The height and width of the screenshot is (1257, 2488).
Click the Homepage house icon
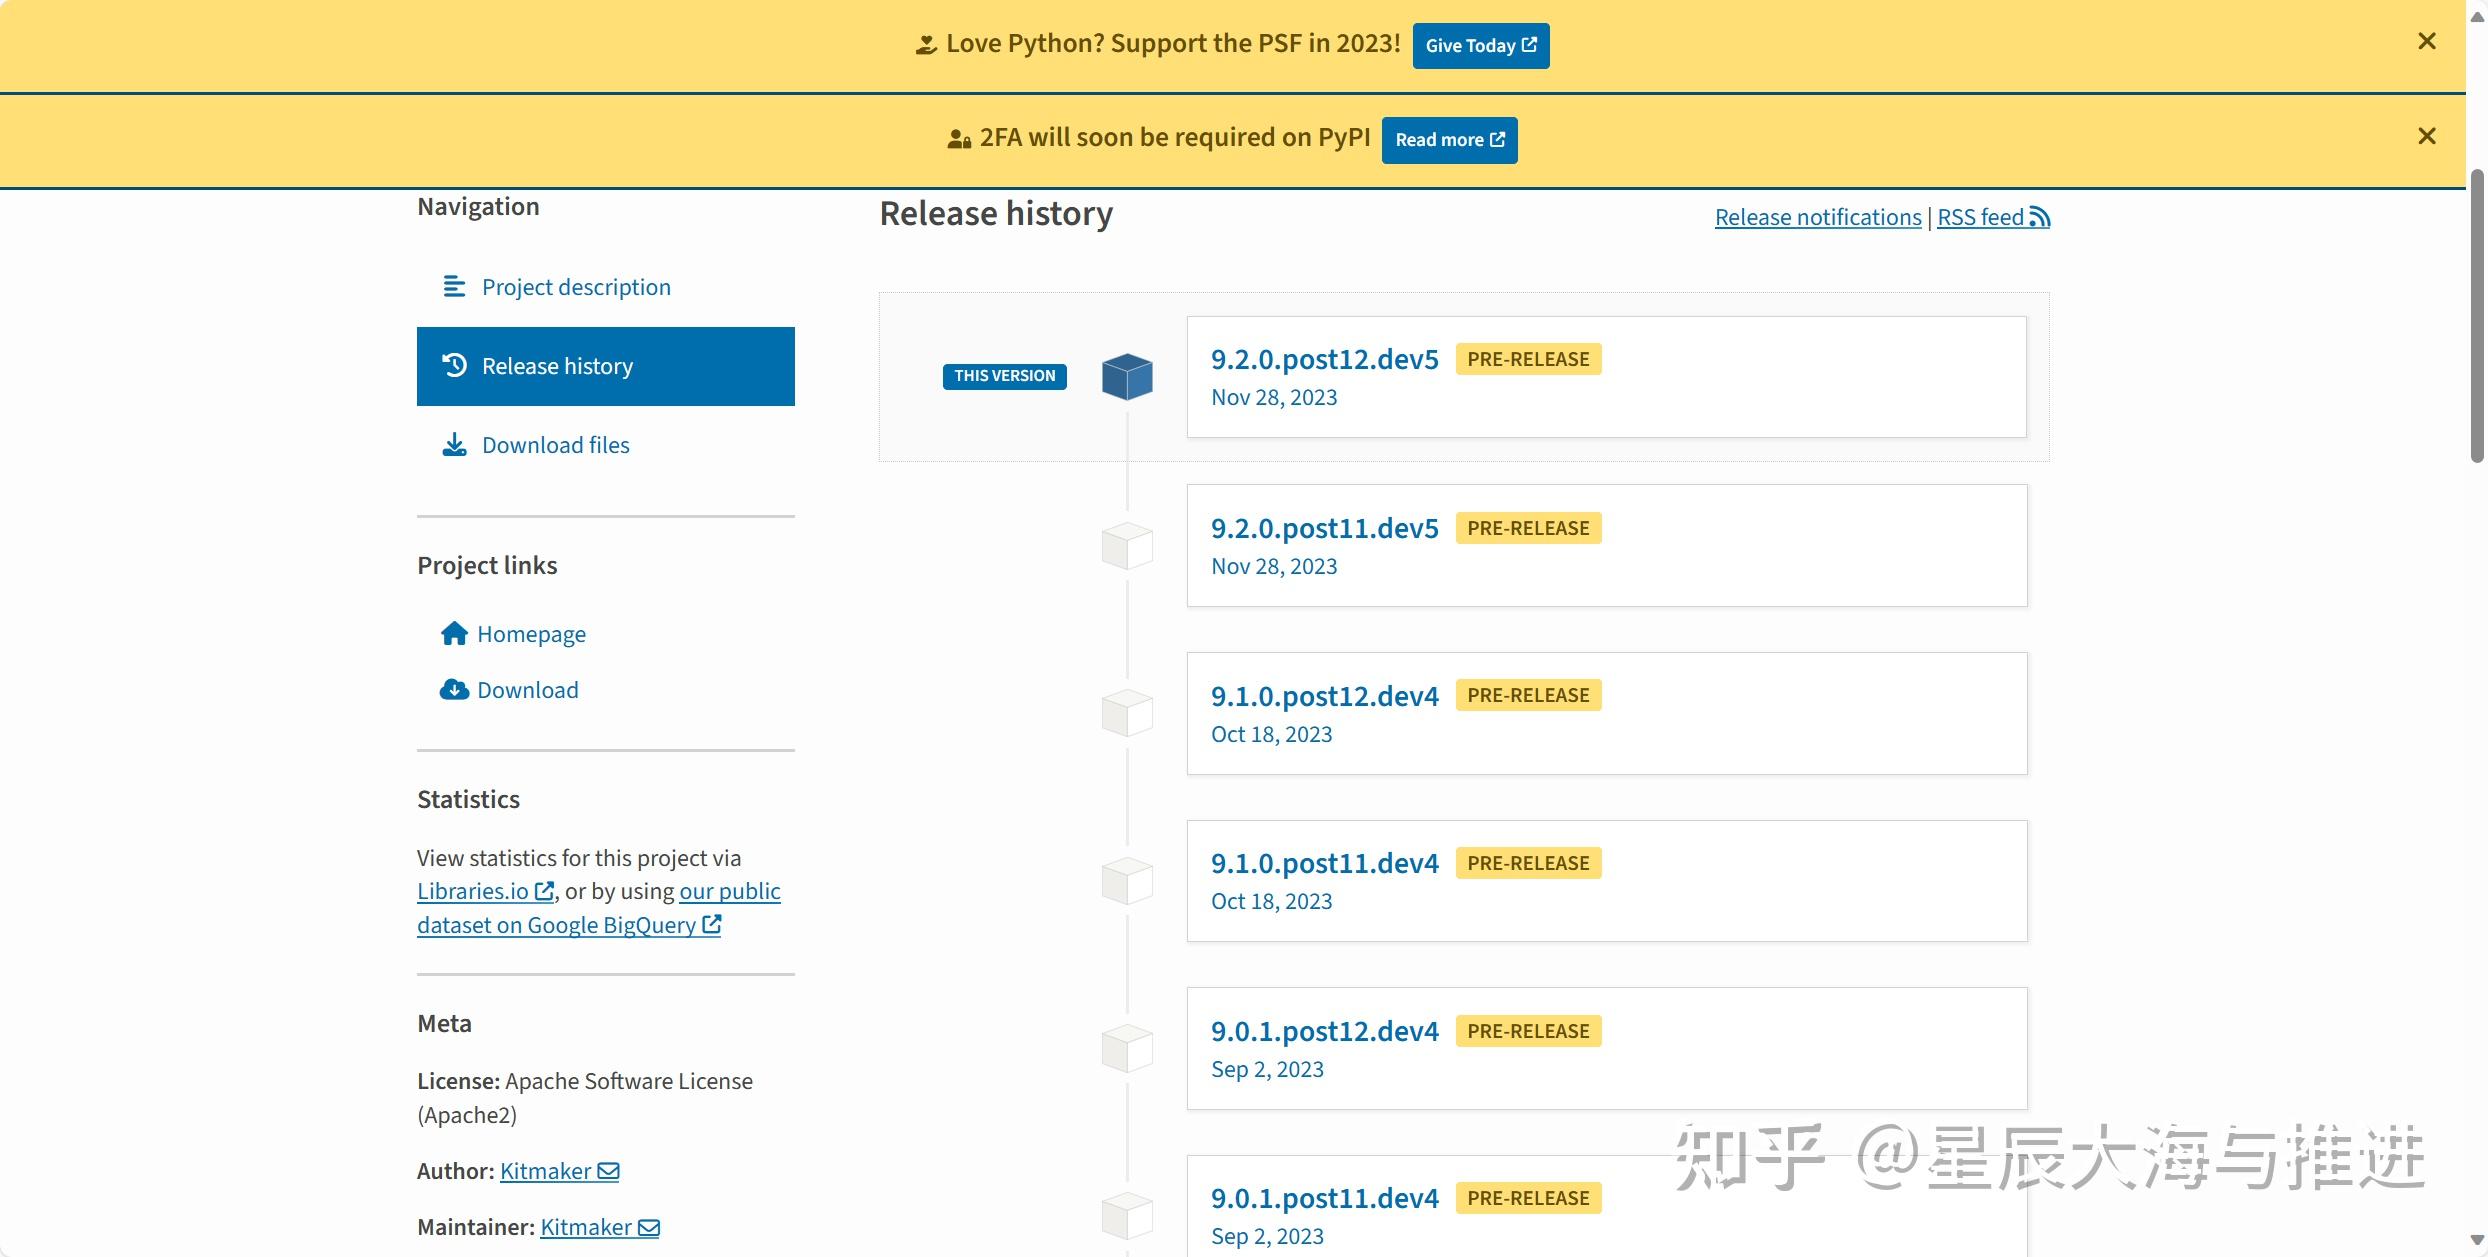(x=454, y=634)
